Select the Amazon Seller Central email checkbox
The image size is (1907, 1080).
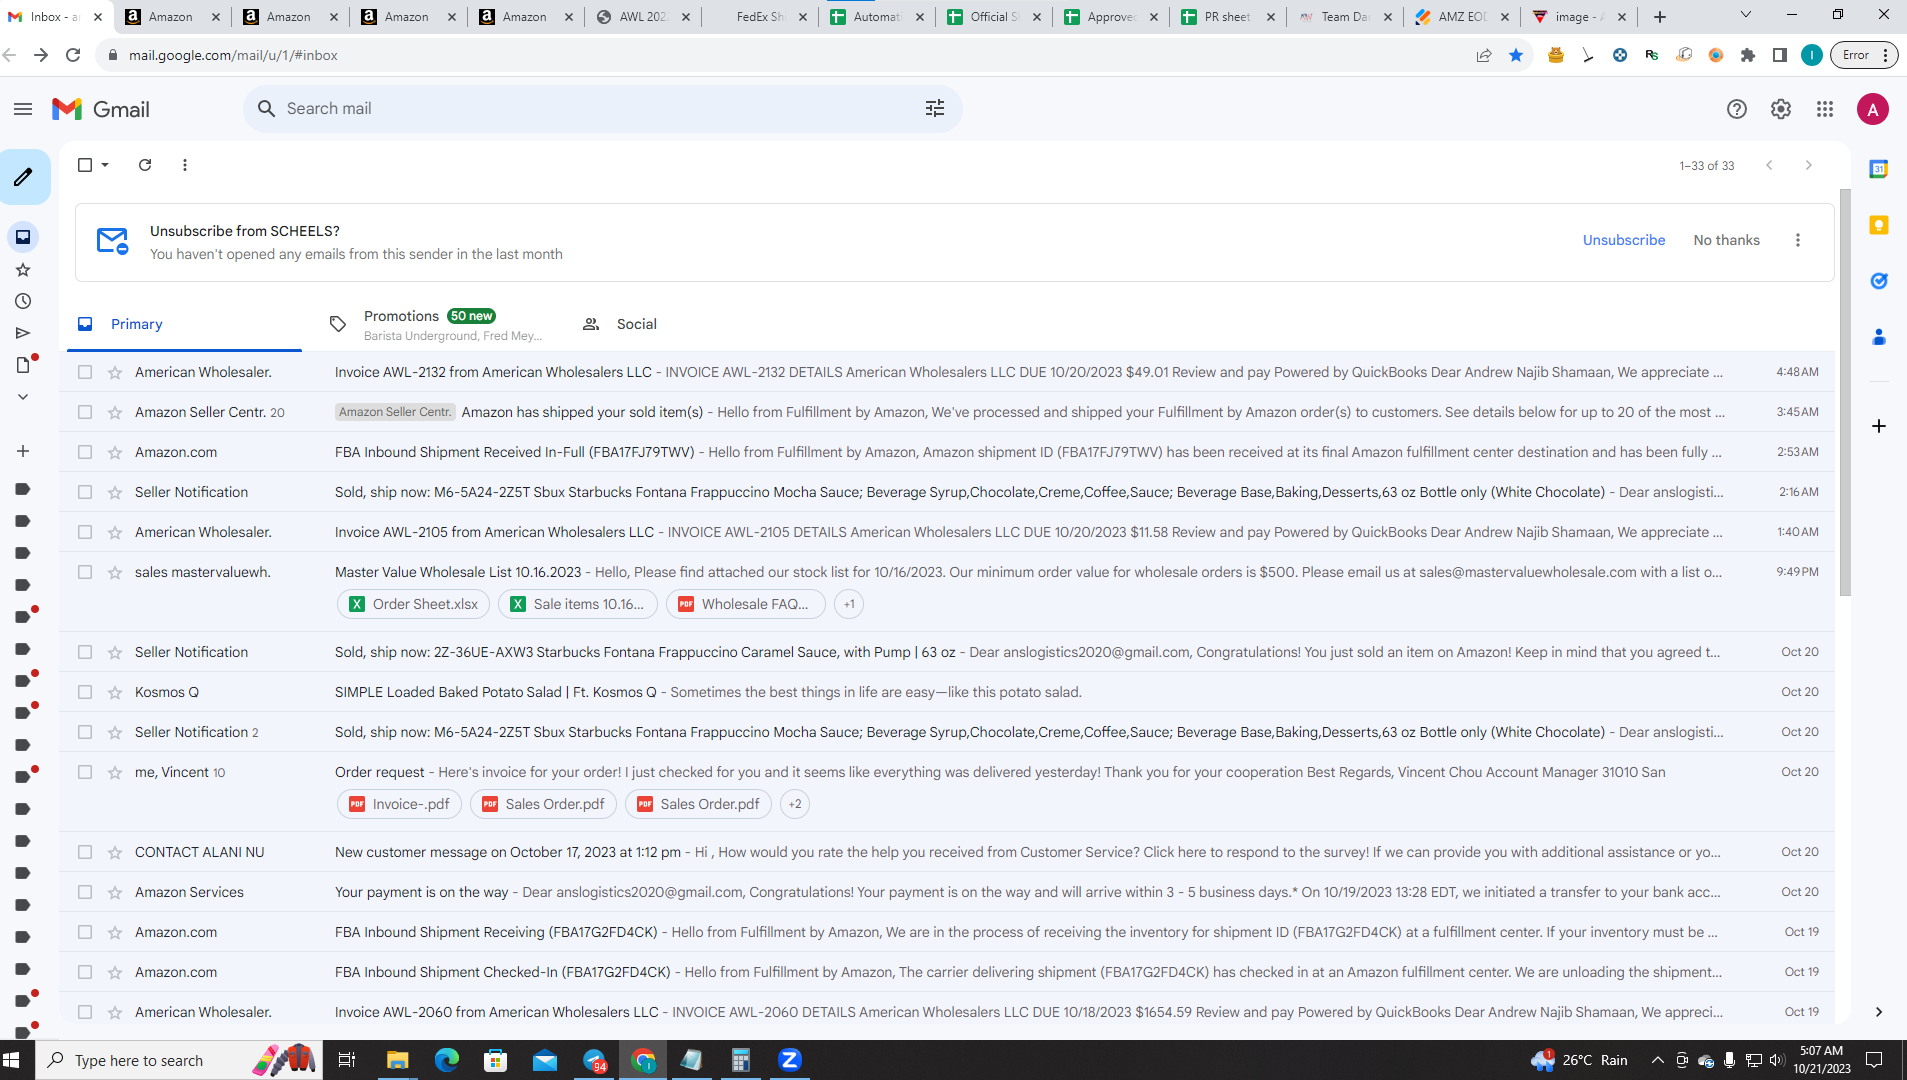tap(85, 412)
